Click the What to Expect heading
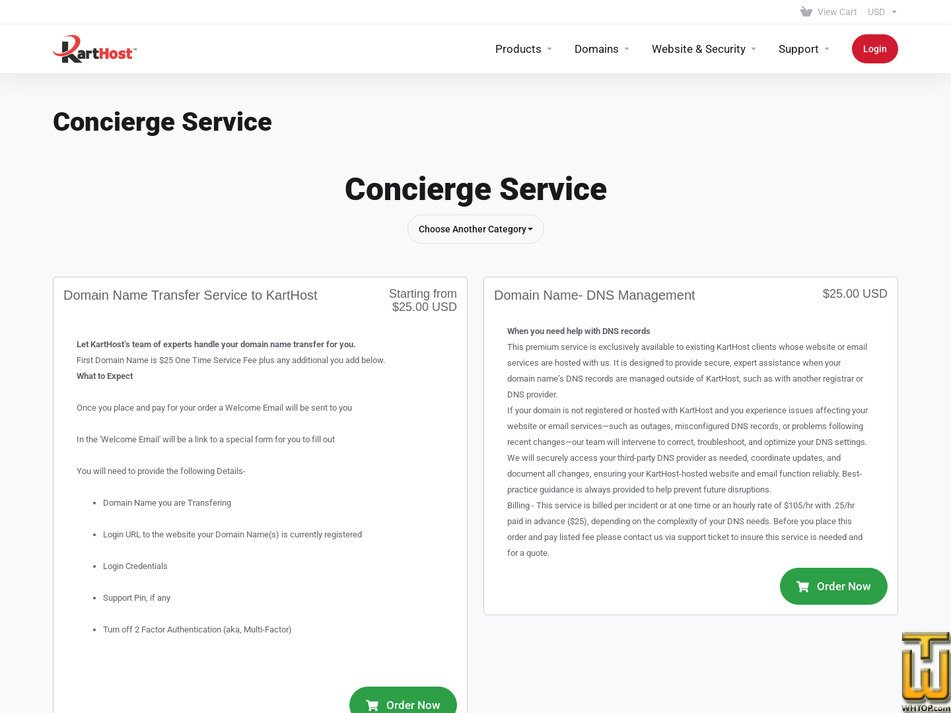The image size is (951, 713). (x=104, y=376)
